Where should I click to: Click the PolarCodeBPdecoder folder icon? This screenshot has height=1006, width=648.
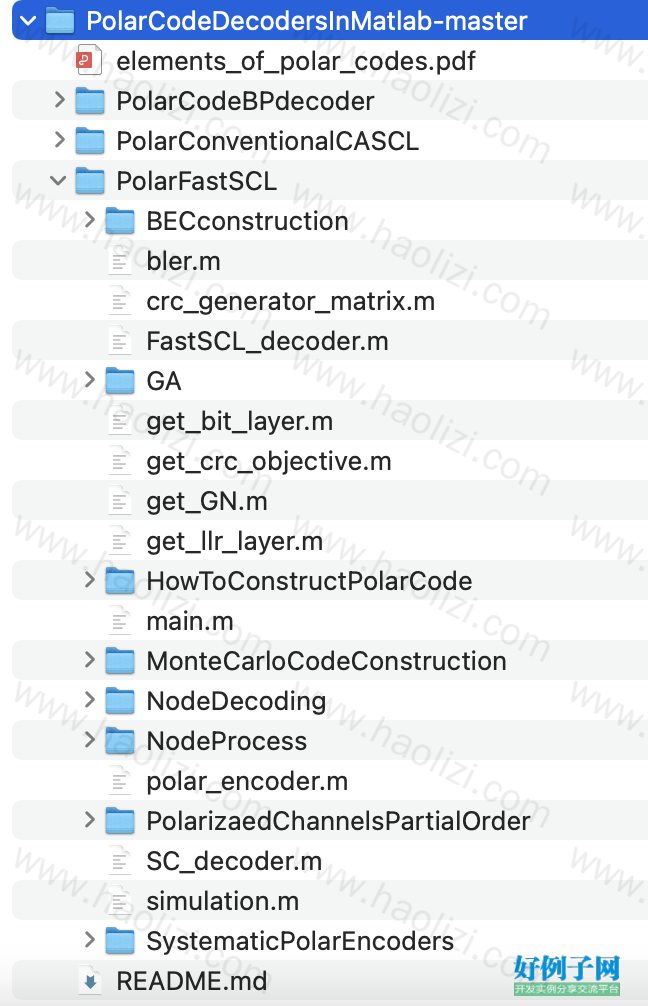(90, 101)
